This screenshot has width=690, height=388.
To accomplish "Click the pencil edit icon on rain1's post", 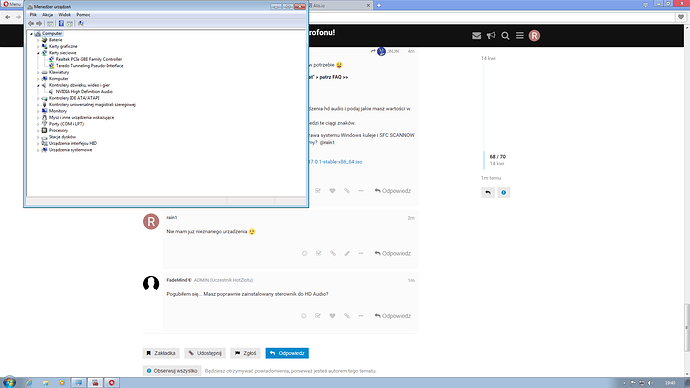I will pos(347,253).
